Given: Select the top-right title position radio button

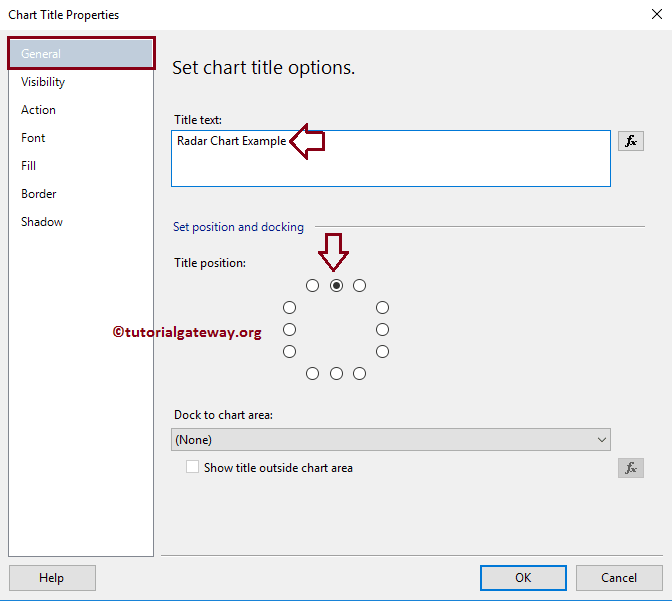Looking at the screenshot, I should click(x=359, y=286).
